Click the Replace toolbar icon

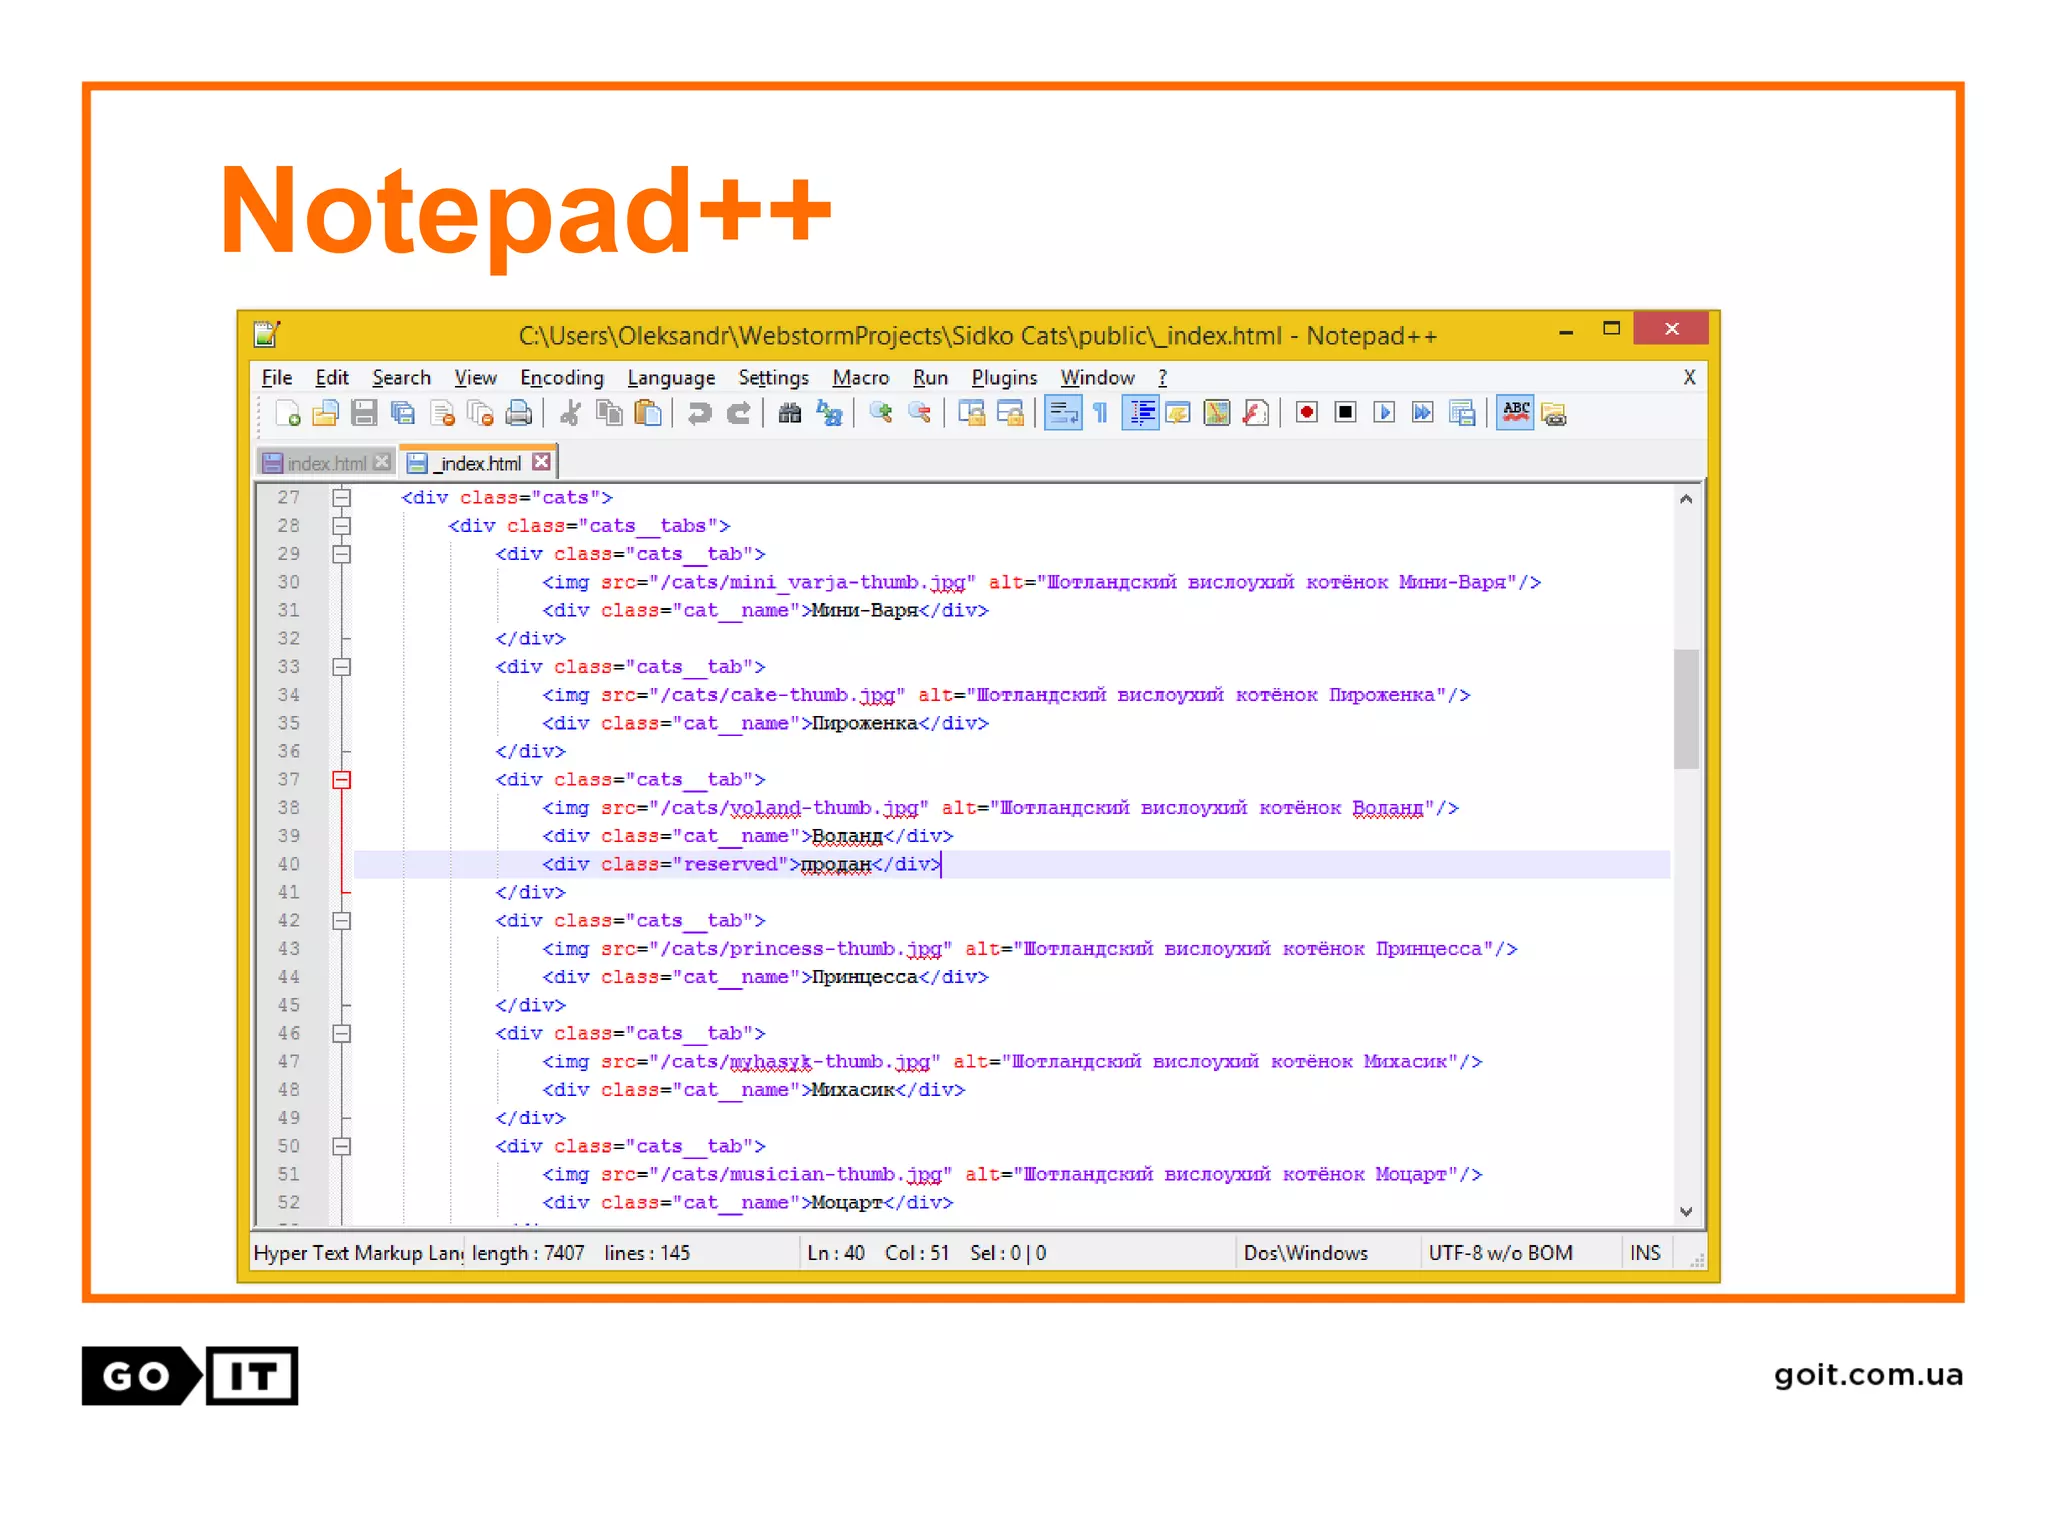point(829,413)
